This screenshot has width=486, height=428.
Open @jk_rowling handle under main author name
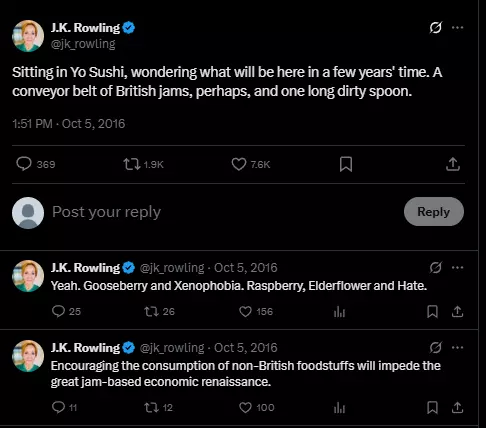[x=83, y=44]
